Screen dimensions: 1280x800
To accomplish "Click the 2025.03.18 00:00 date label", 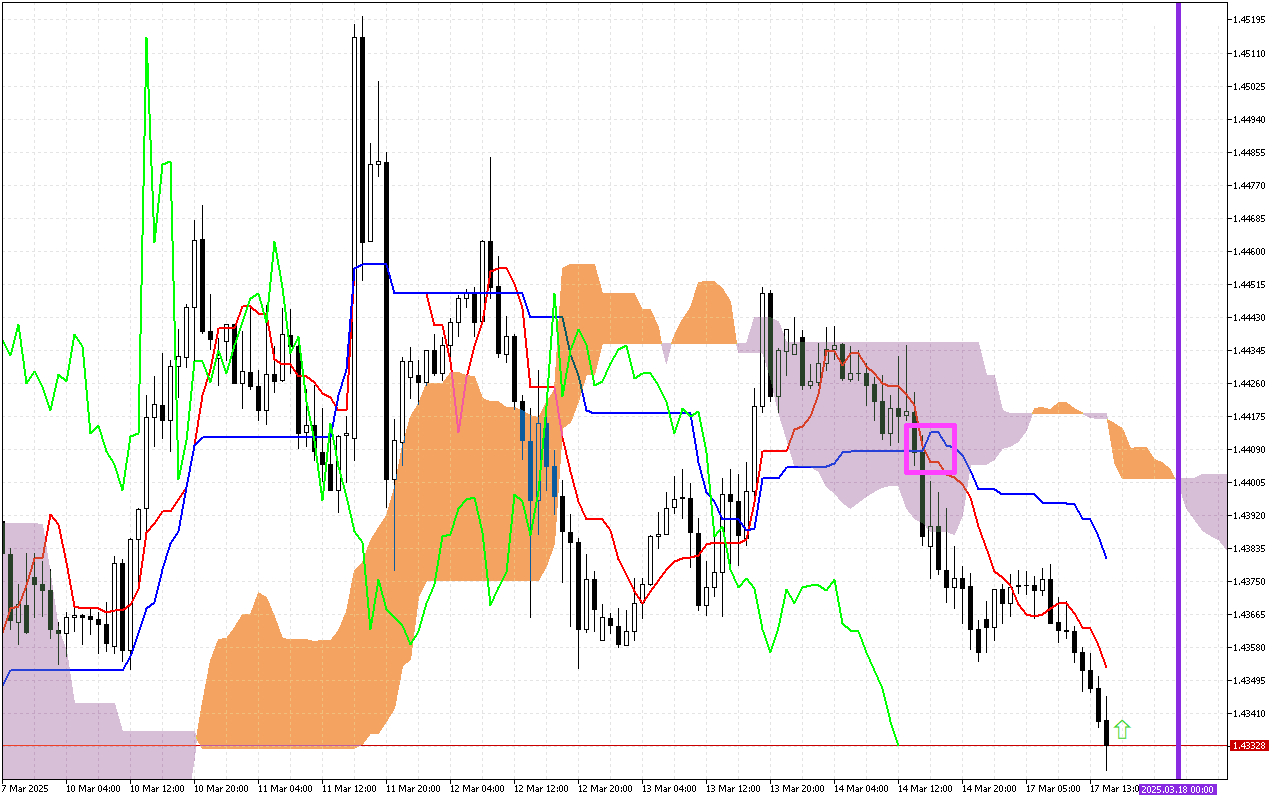I will click(x=1178, y=789).
